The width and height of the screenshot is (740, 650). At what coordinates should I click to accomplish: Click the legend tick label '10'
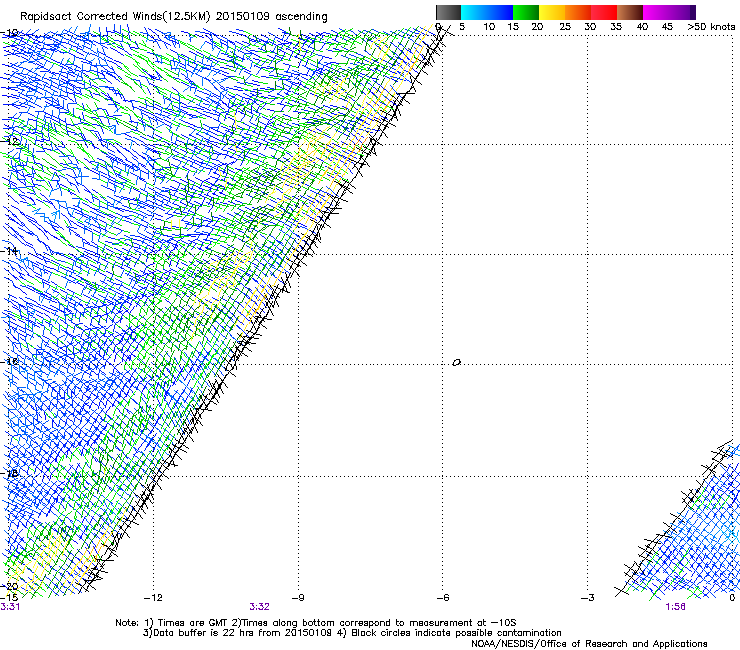coord(489,27)
